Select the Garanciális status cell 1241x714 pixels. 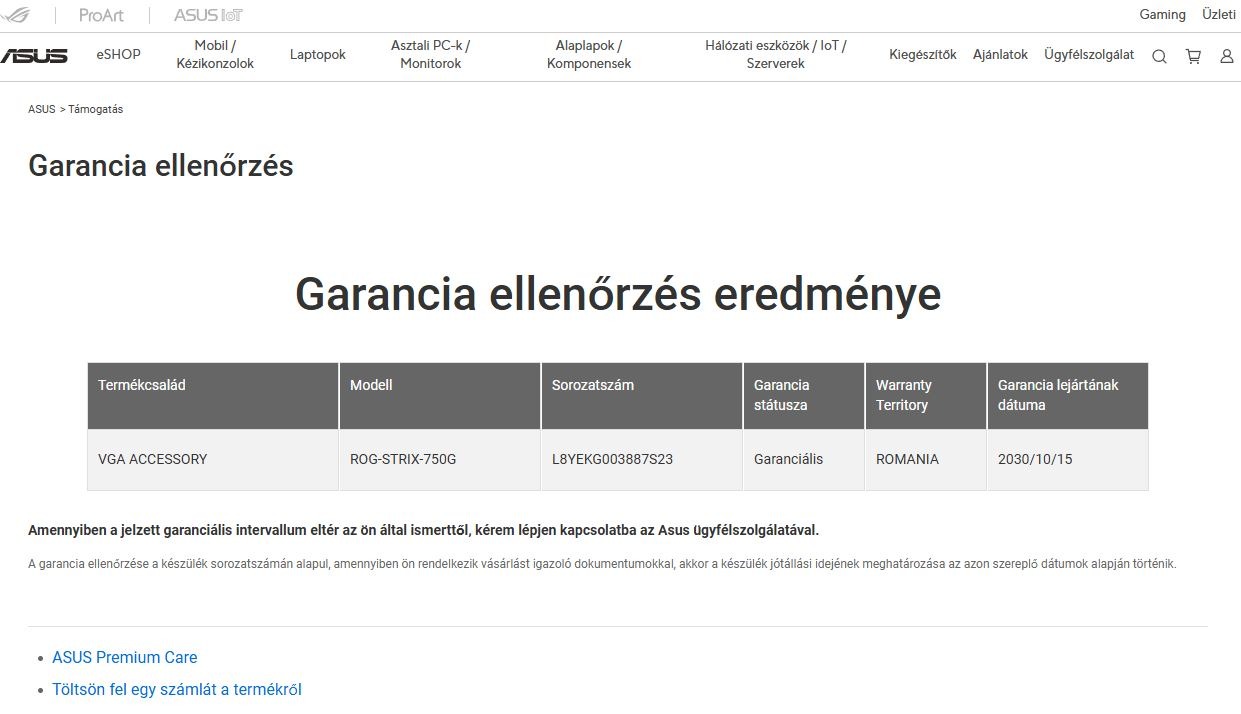pos(804,460)
